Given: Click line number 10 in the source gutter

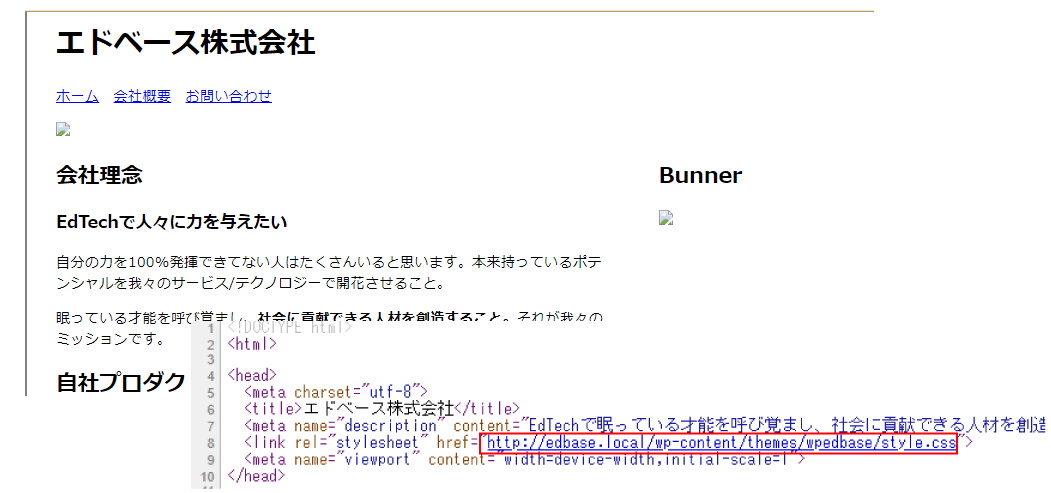Looking at the screenshot, I should point(207,476).
